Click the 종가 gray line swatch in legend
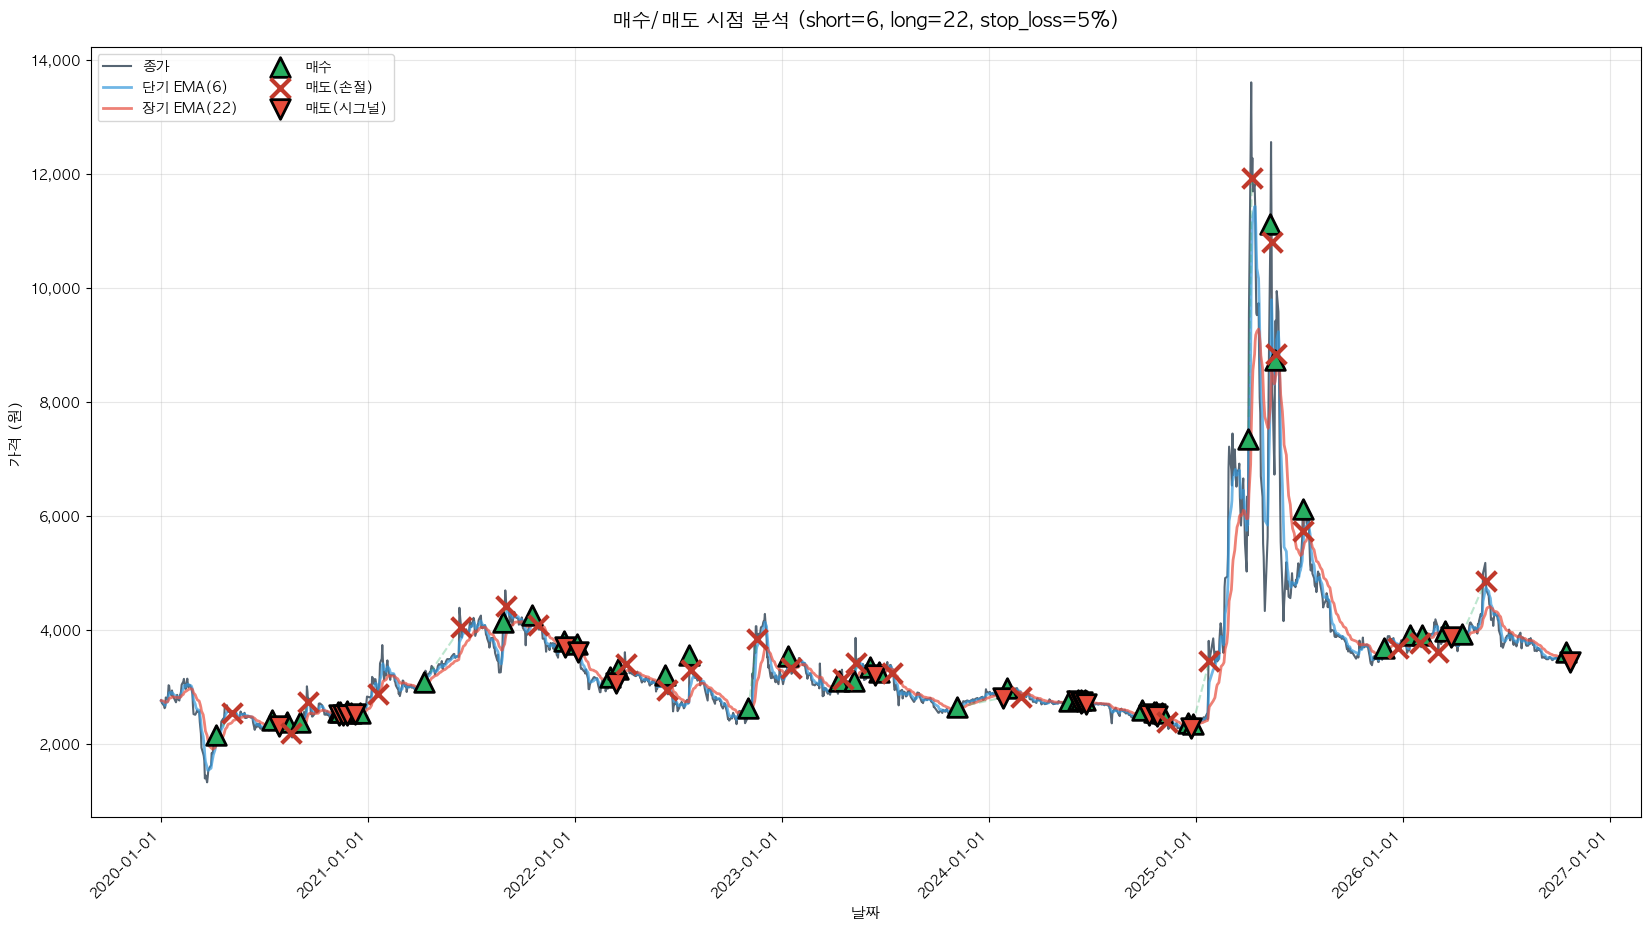 pos(118,67)
